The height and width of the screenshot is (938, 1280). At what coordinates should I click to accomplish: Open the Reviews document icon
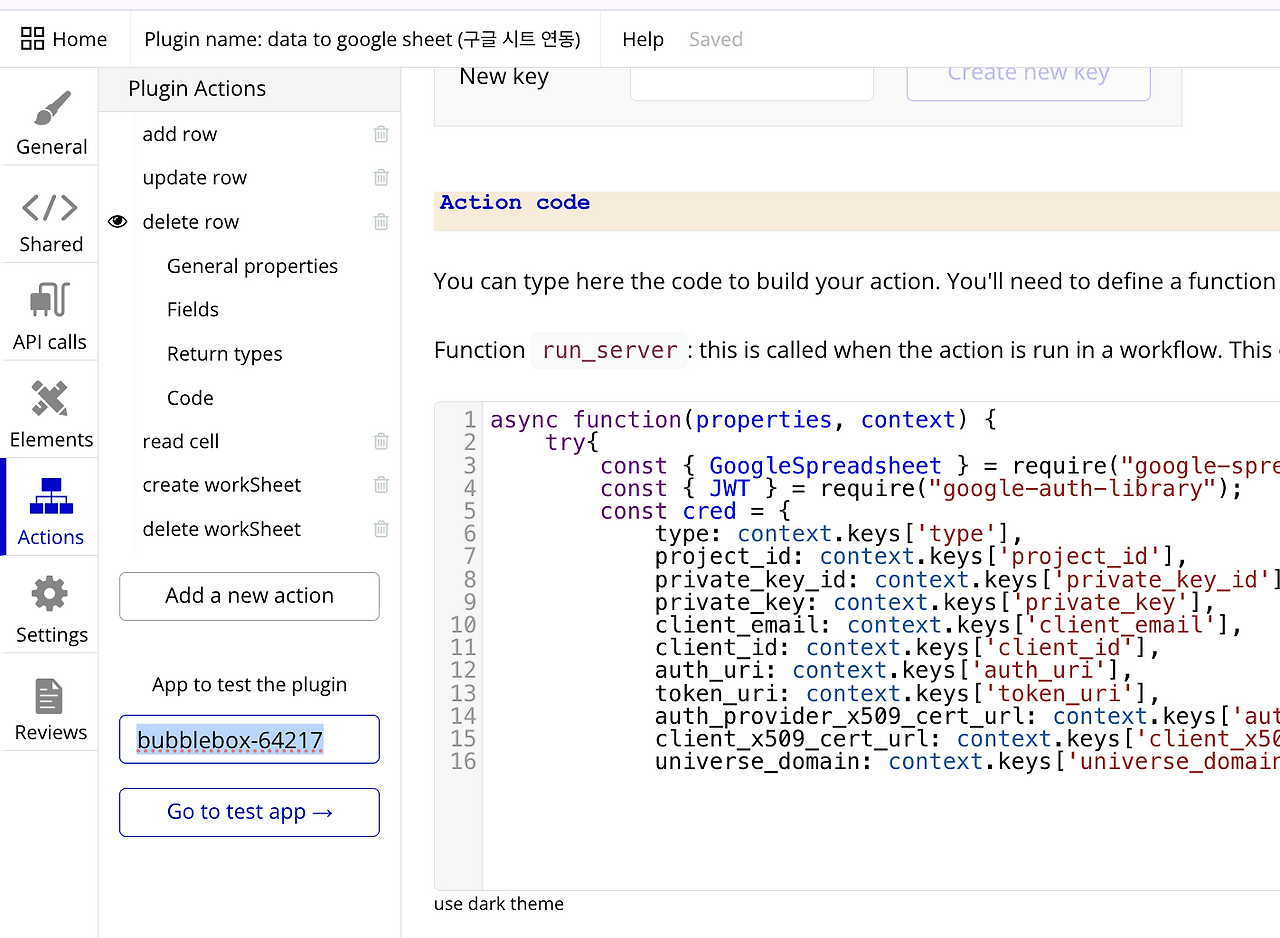point(49,696)
